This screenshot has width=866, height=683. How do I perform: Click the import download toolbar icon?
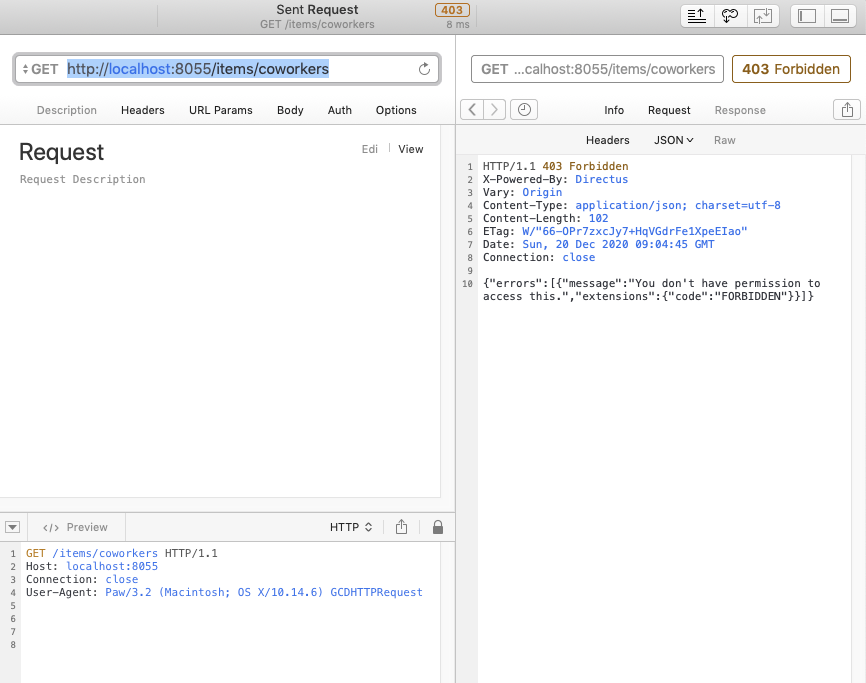pyautogui.click(x=763, y=16)
